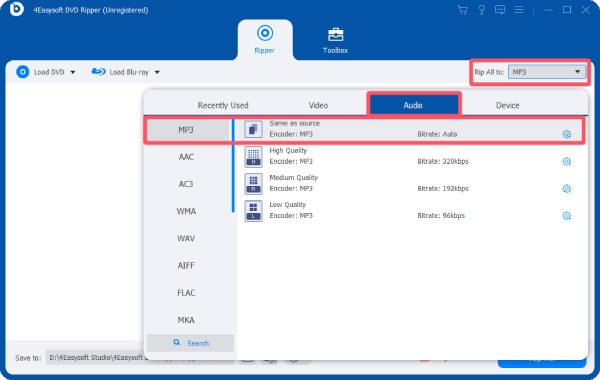
Task: Choose the Same as source preset text
Action: tap(294, 123)
